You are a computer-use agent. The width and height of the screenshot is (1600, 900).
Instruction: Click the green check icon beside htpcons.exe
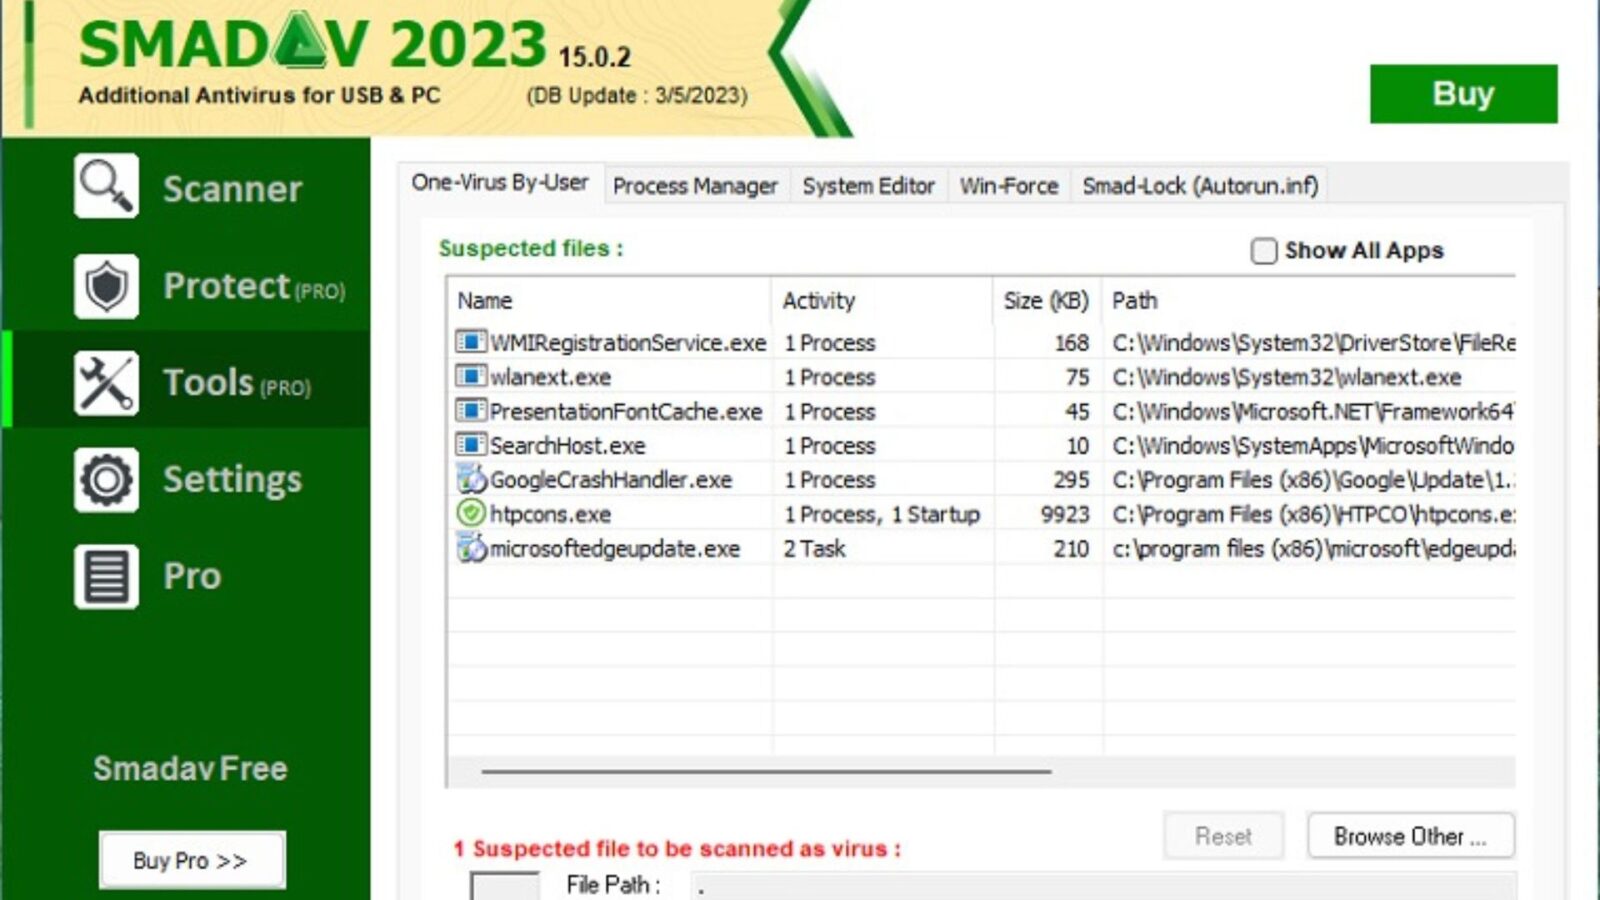coord(468,514)
